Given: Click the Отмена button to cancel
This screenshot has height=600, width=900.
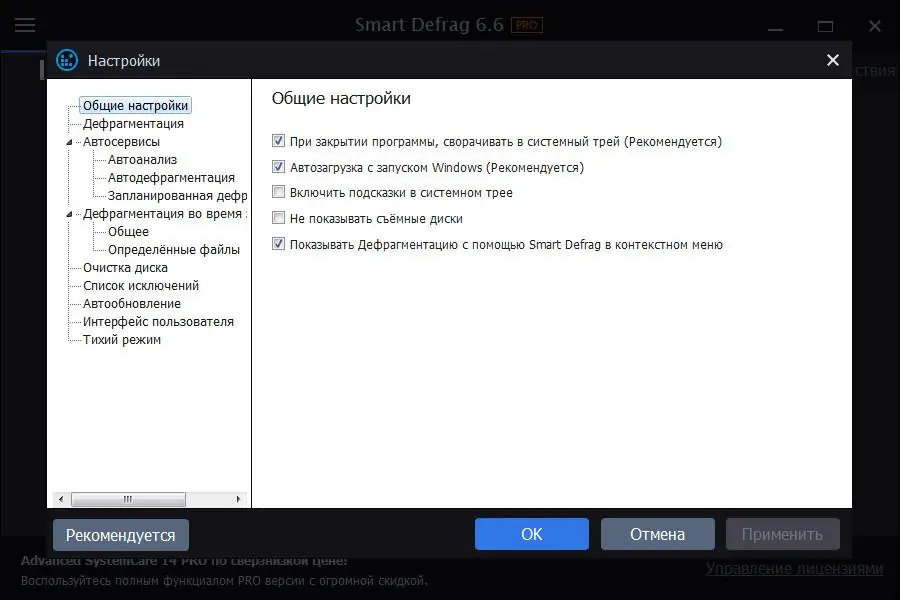Looking at the screenshot, I should pos(657,533).
